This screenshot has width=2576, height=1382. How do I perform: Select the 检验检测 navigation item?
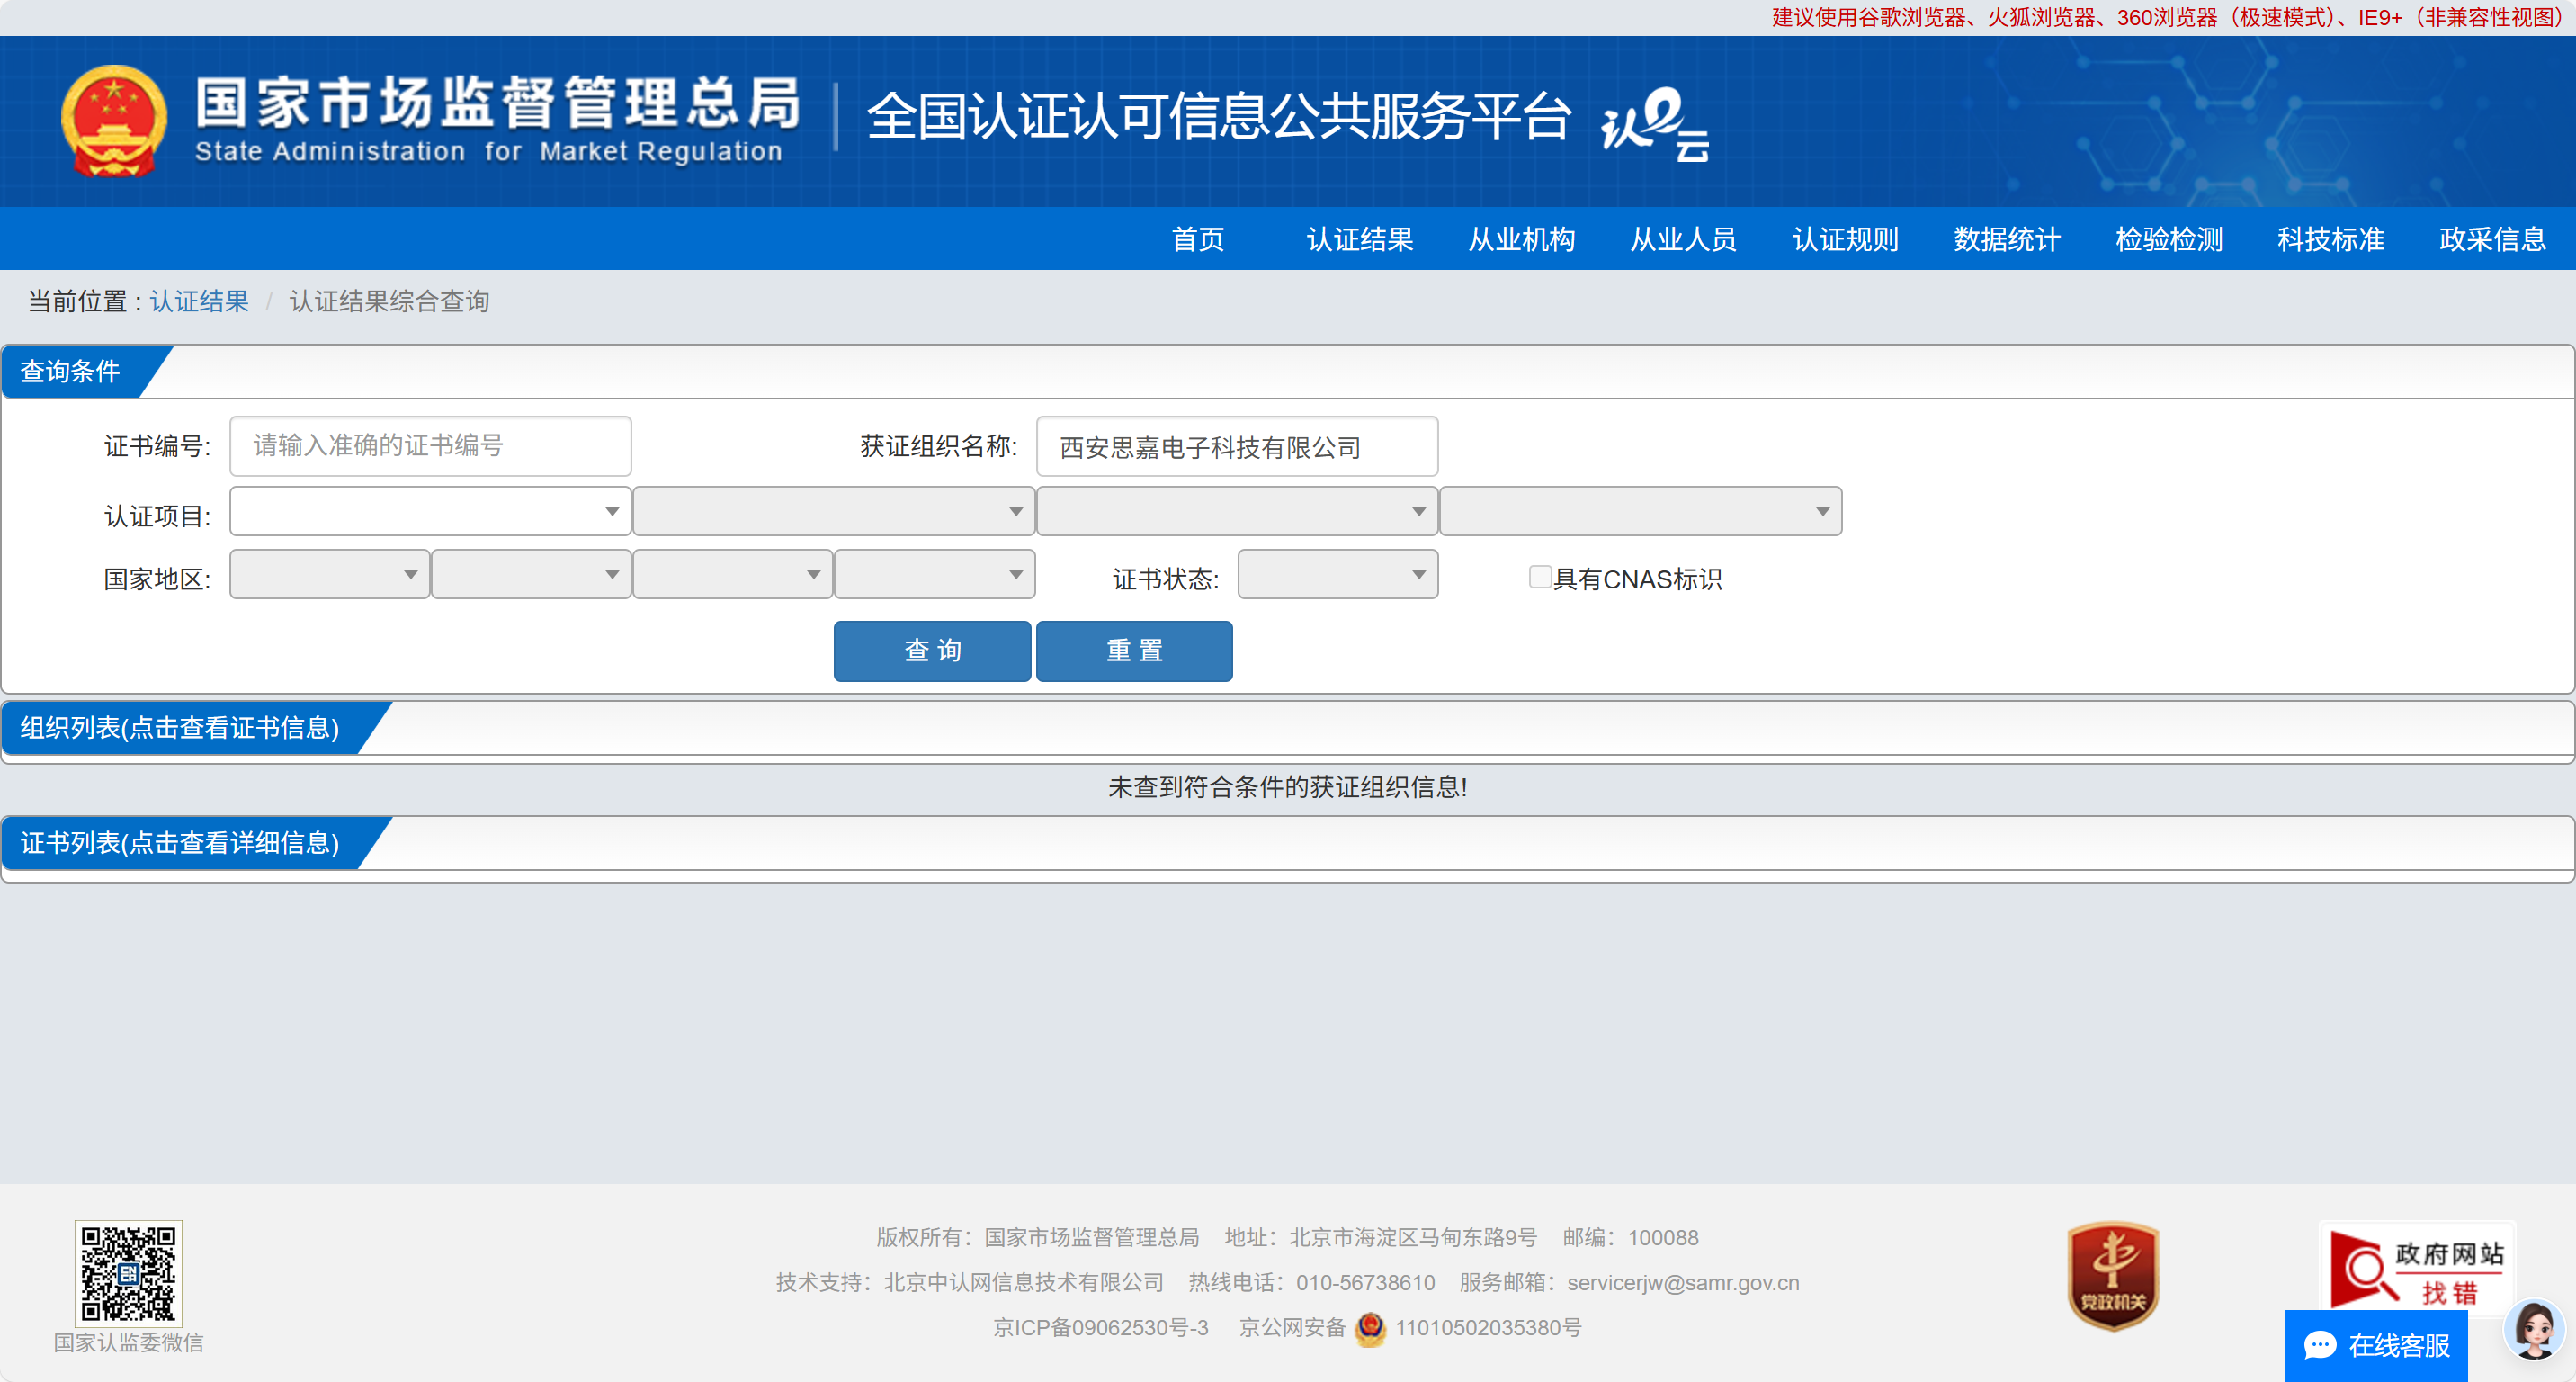tap(2168, 240)
